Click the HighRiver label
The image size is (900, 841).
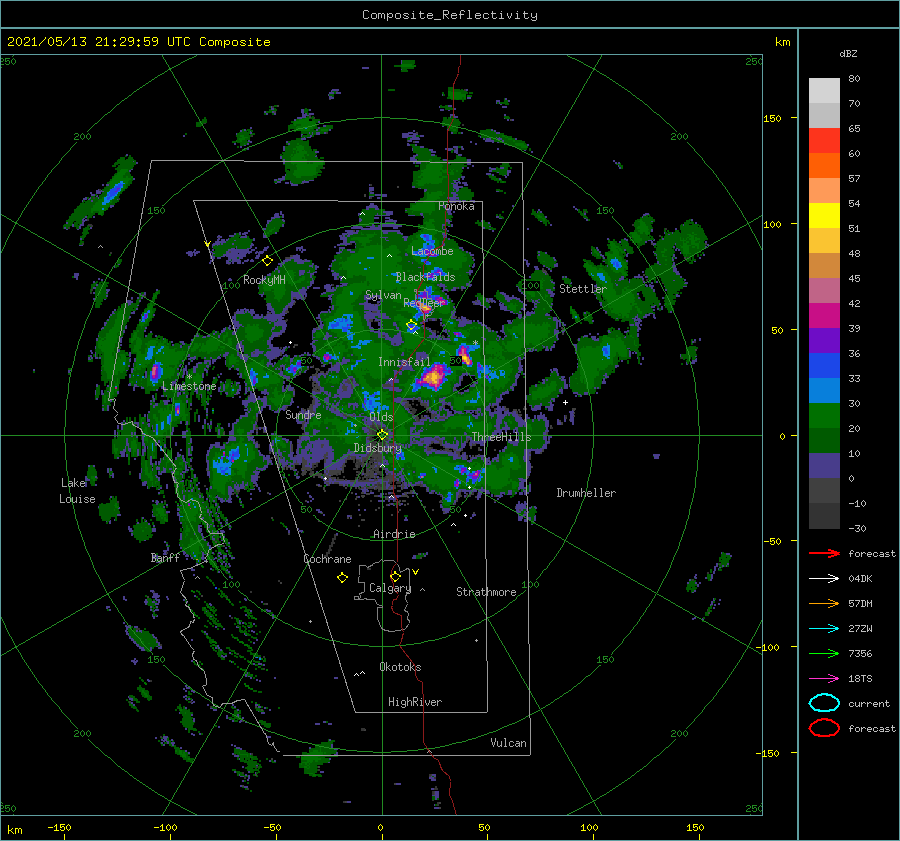coord(415,702)
